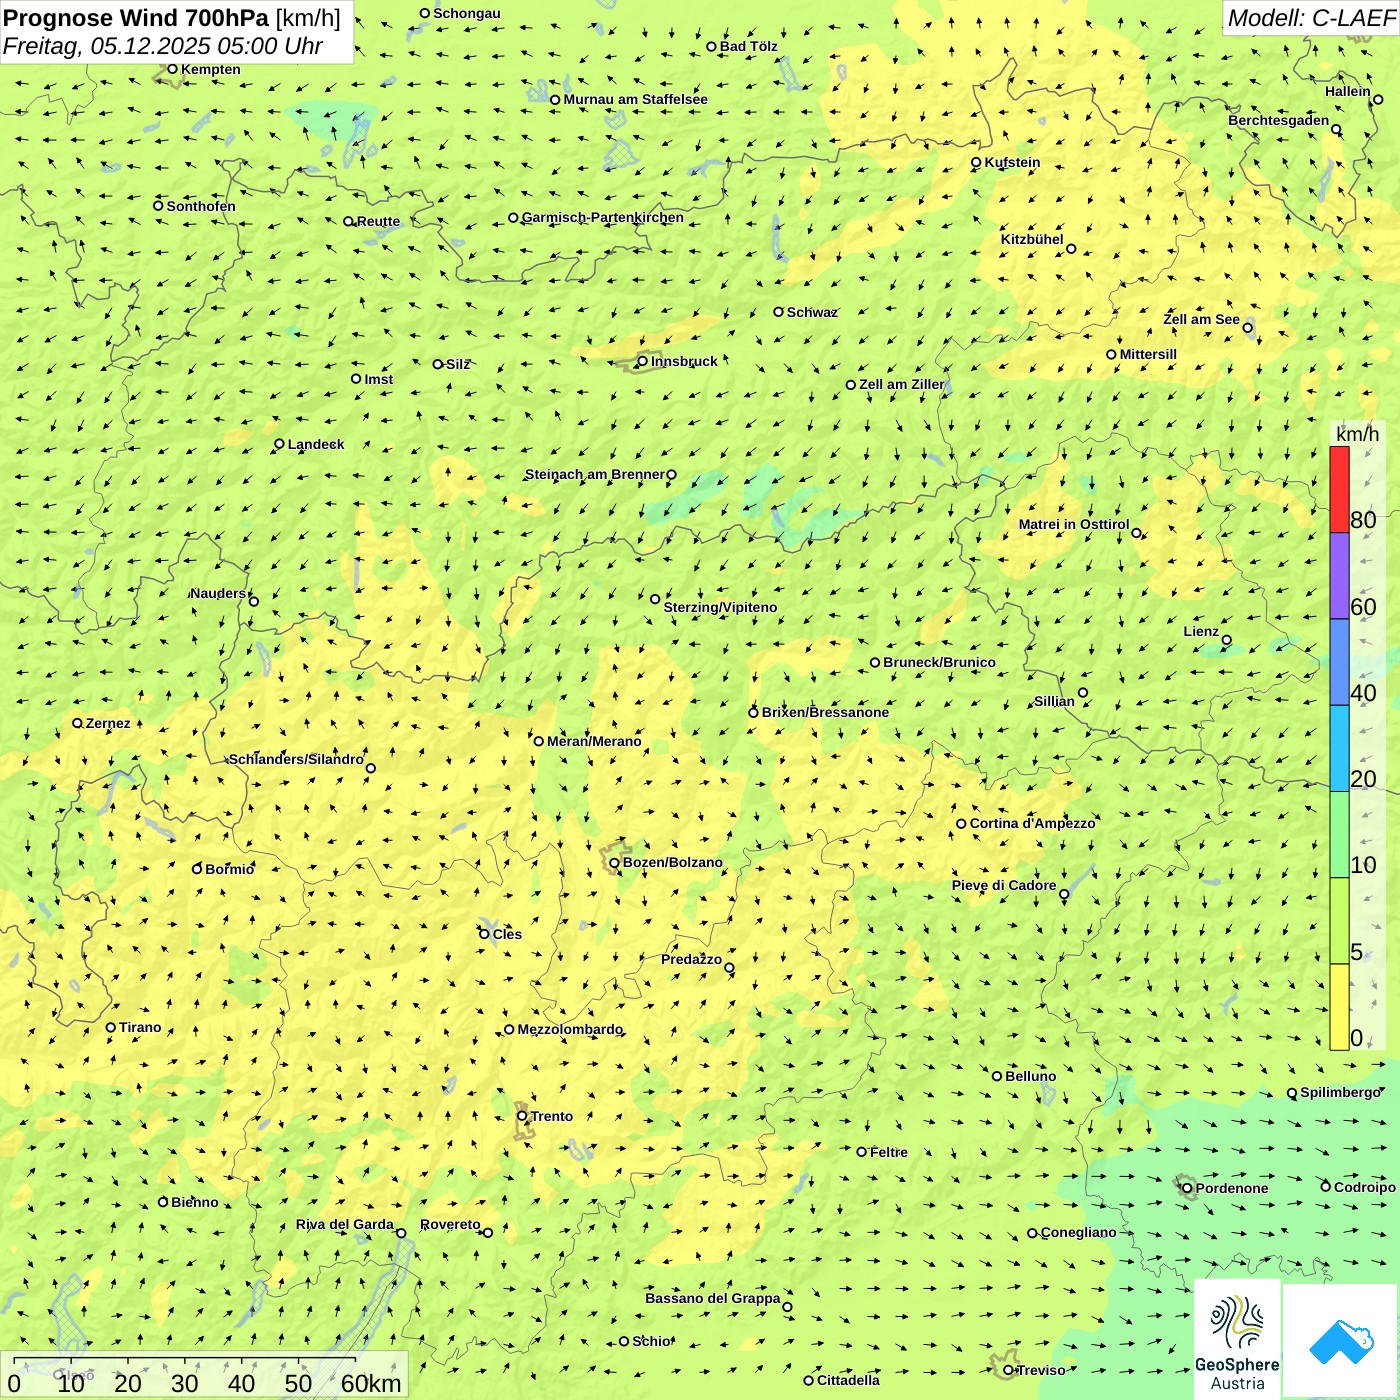Select the Matrei in Osttirol label
Image resolution: width=1400 pixels, height=1400 pixels.
coord(1074,524)
